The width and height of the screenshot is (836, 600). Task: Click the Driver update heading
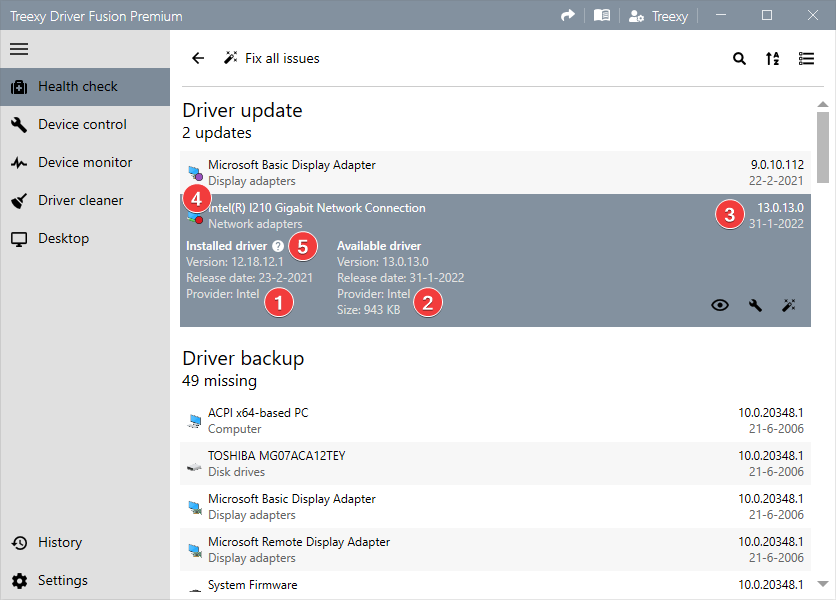[x=242, y=110]
